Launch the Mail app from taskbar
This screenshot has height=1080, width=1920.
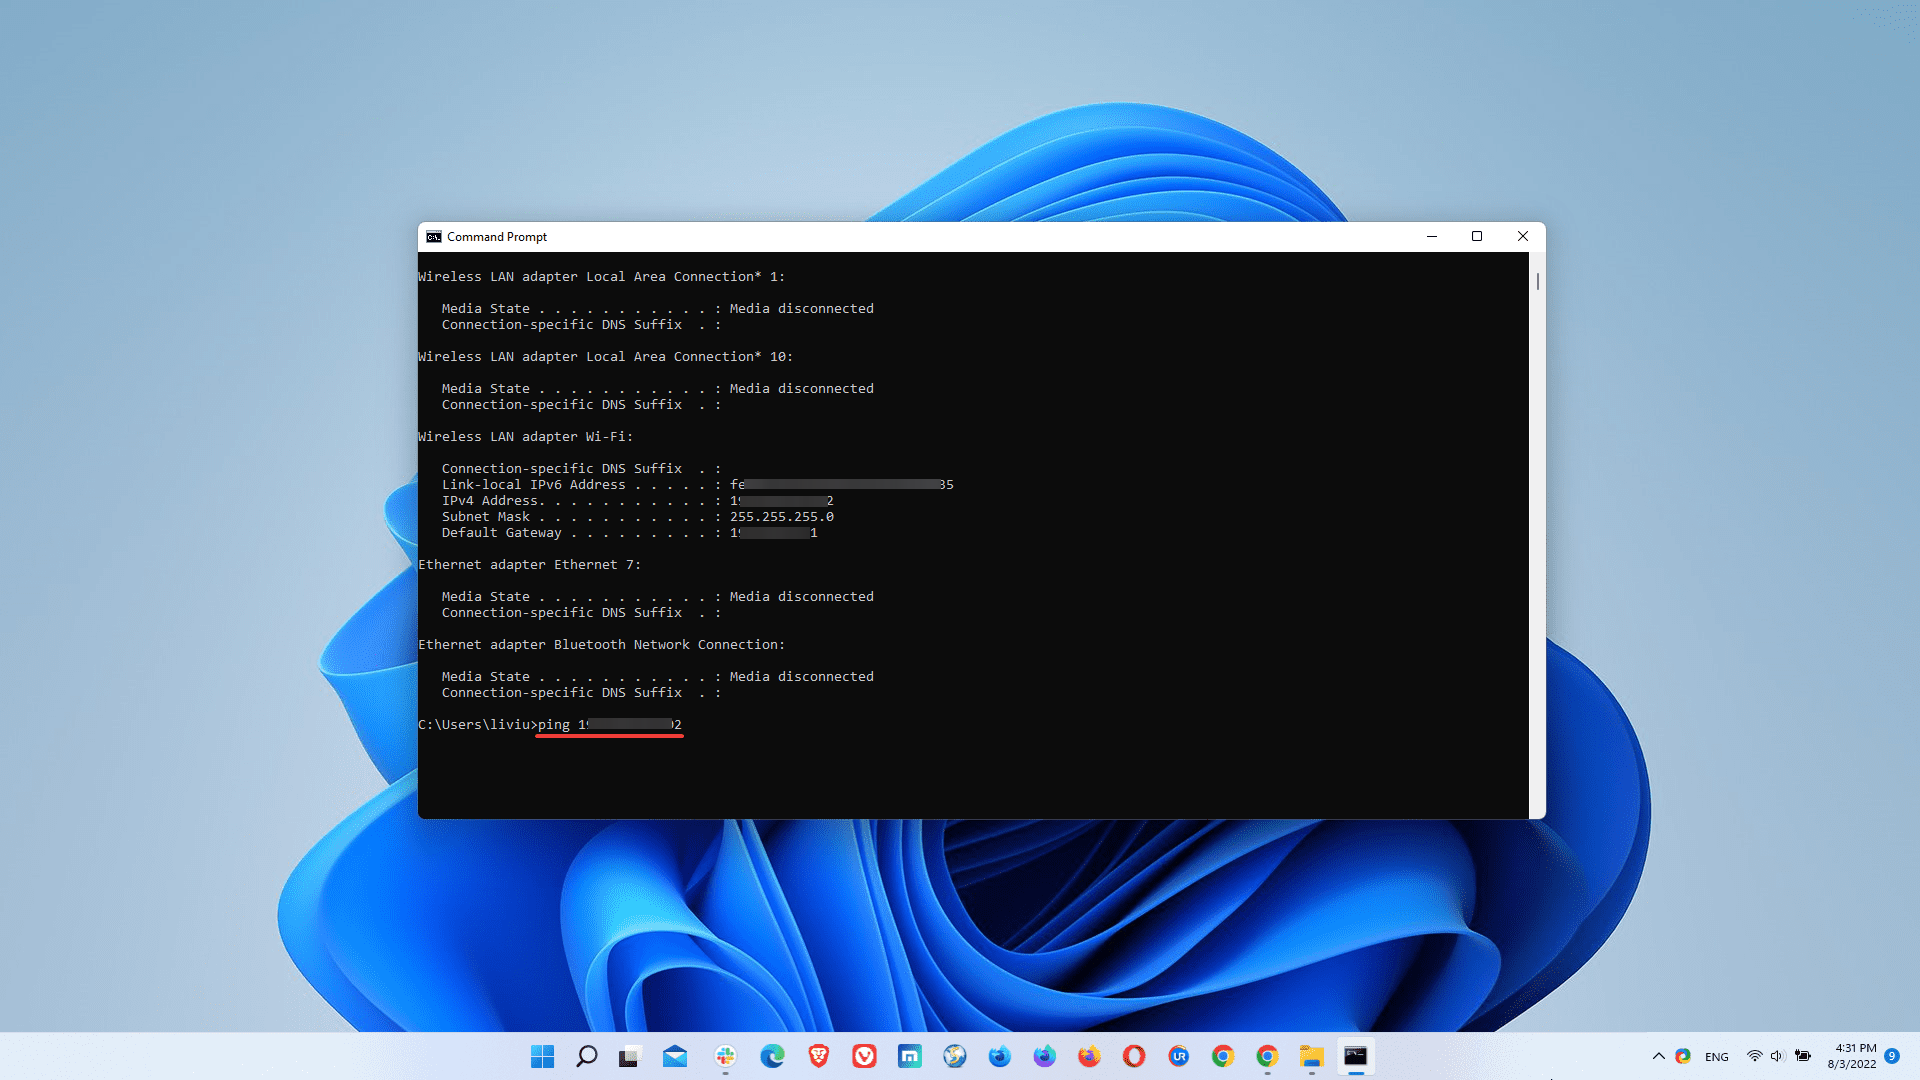[x=675, y=1056]
